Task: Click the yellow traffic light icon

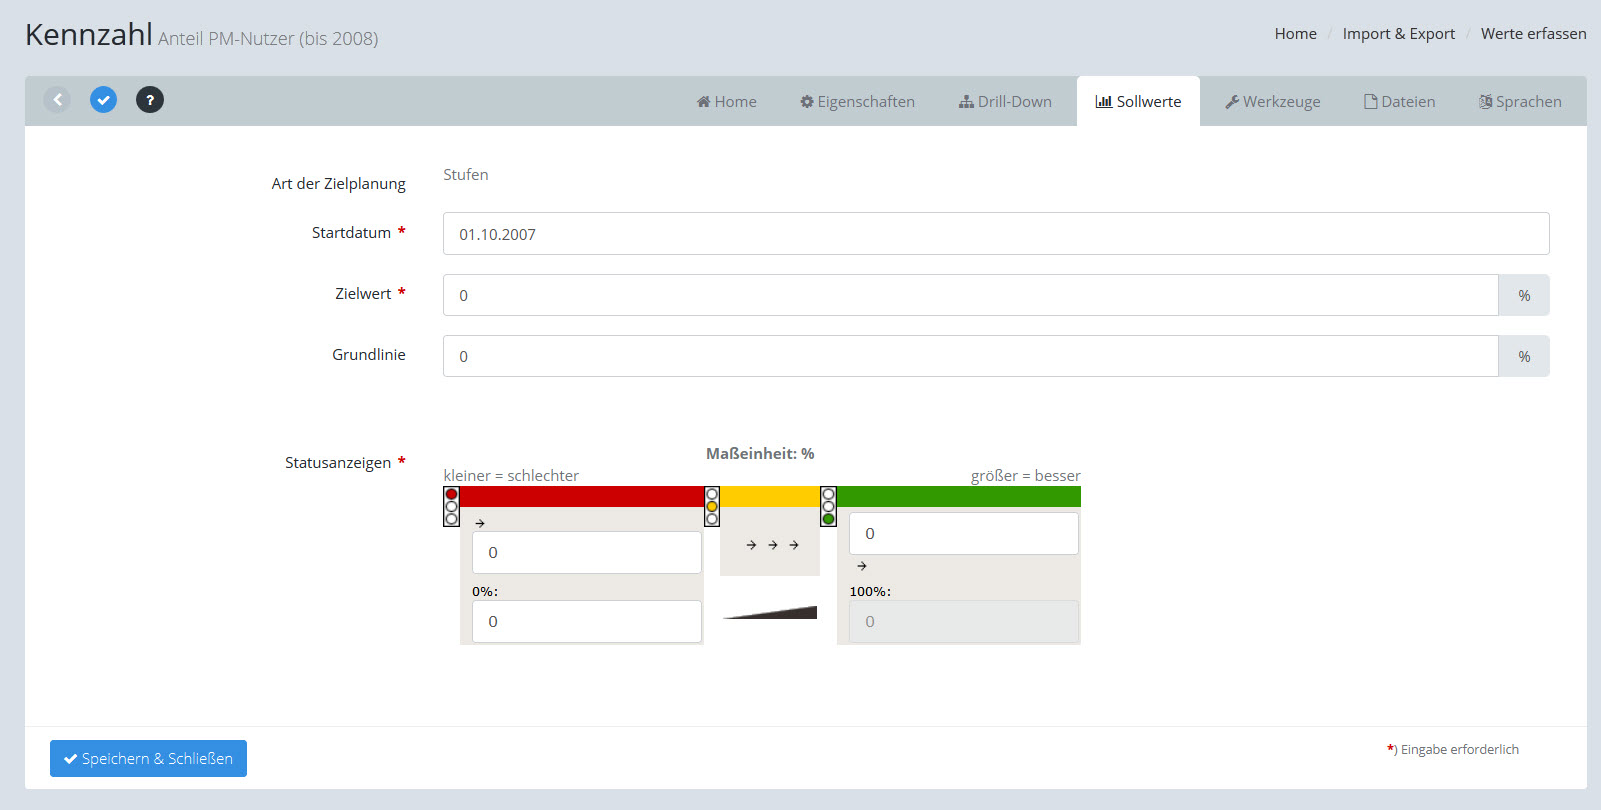Action: 712,506
